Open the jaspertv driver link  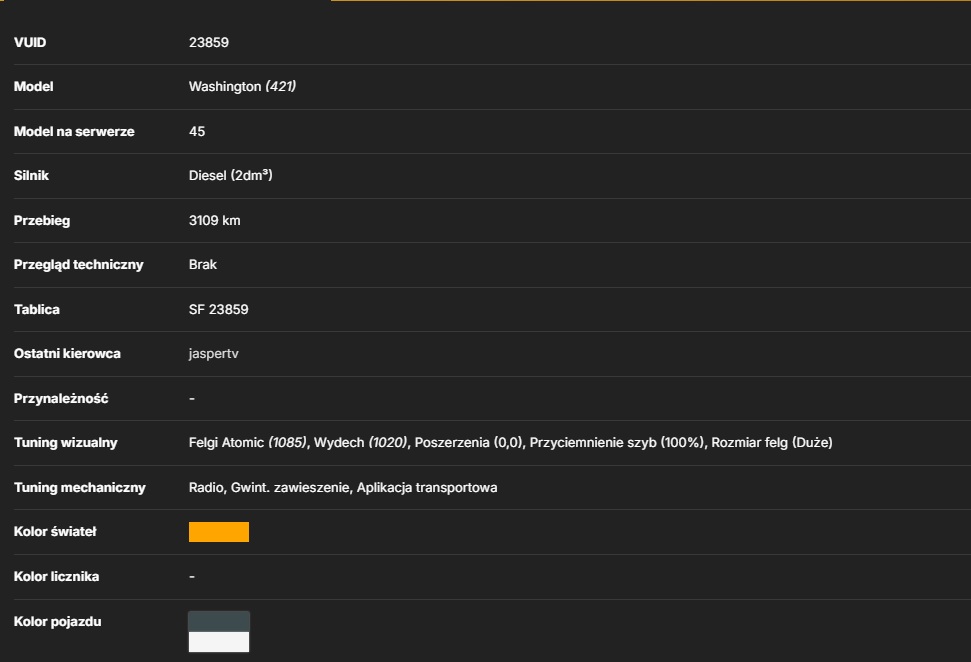point(214,354)
